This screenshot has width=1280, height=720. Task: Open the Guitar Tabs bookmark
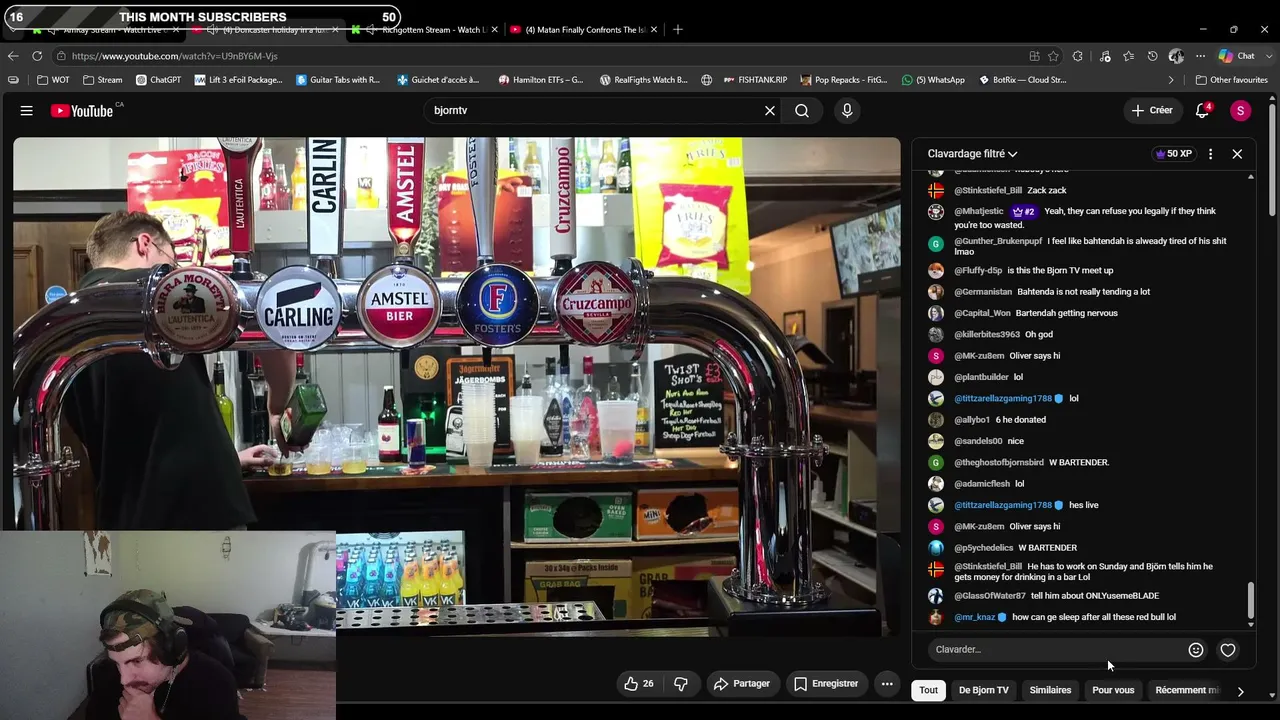[x=338, y=80]
